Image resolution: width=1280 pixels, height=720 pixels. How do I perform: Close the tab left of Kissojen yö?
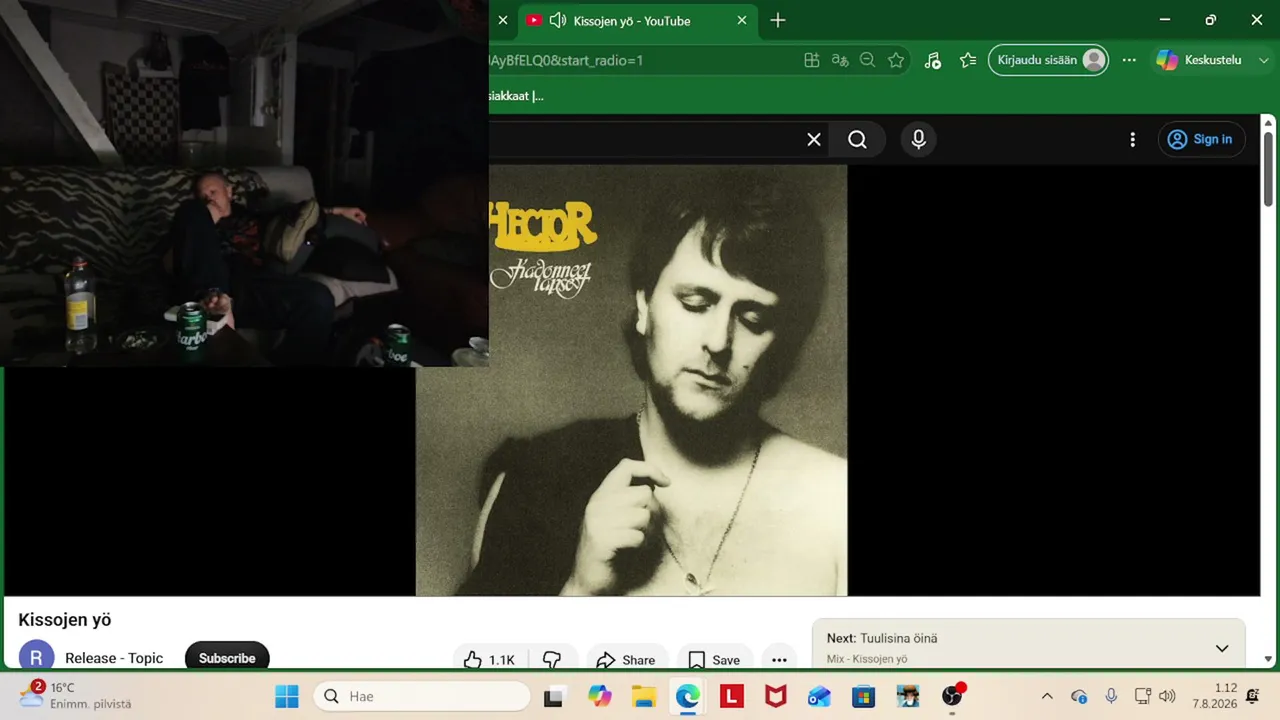tap(503, 21)
